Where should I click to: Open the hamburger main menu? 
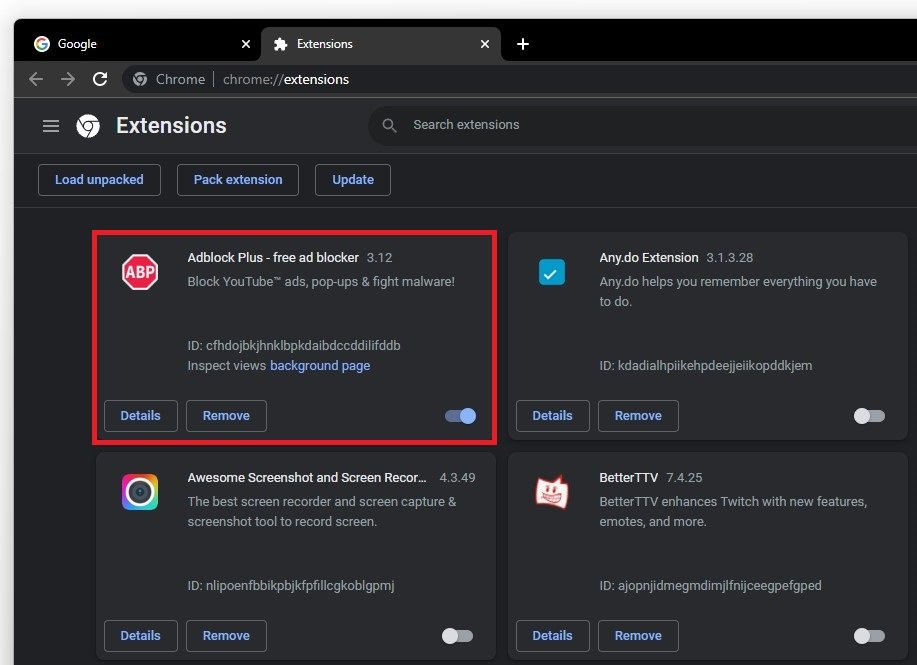coord(51,126)
